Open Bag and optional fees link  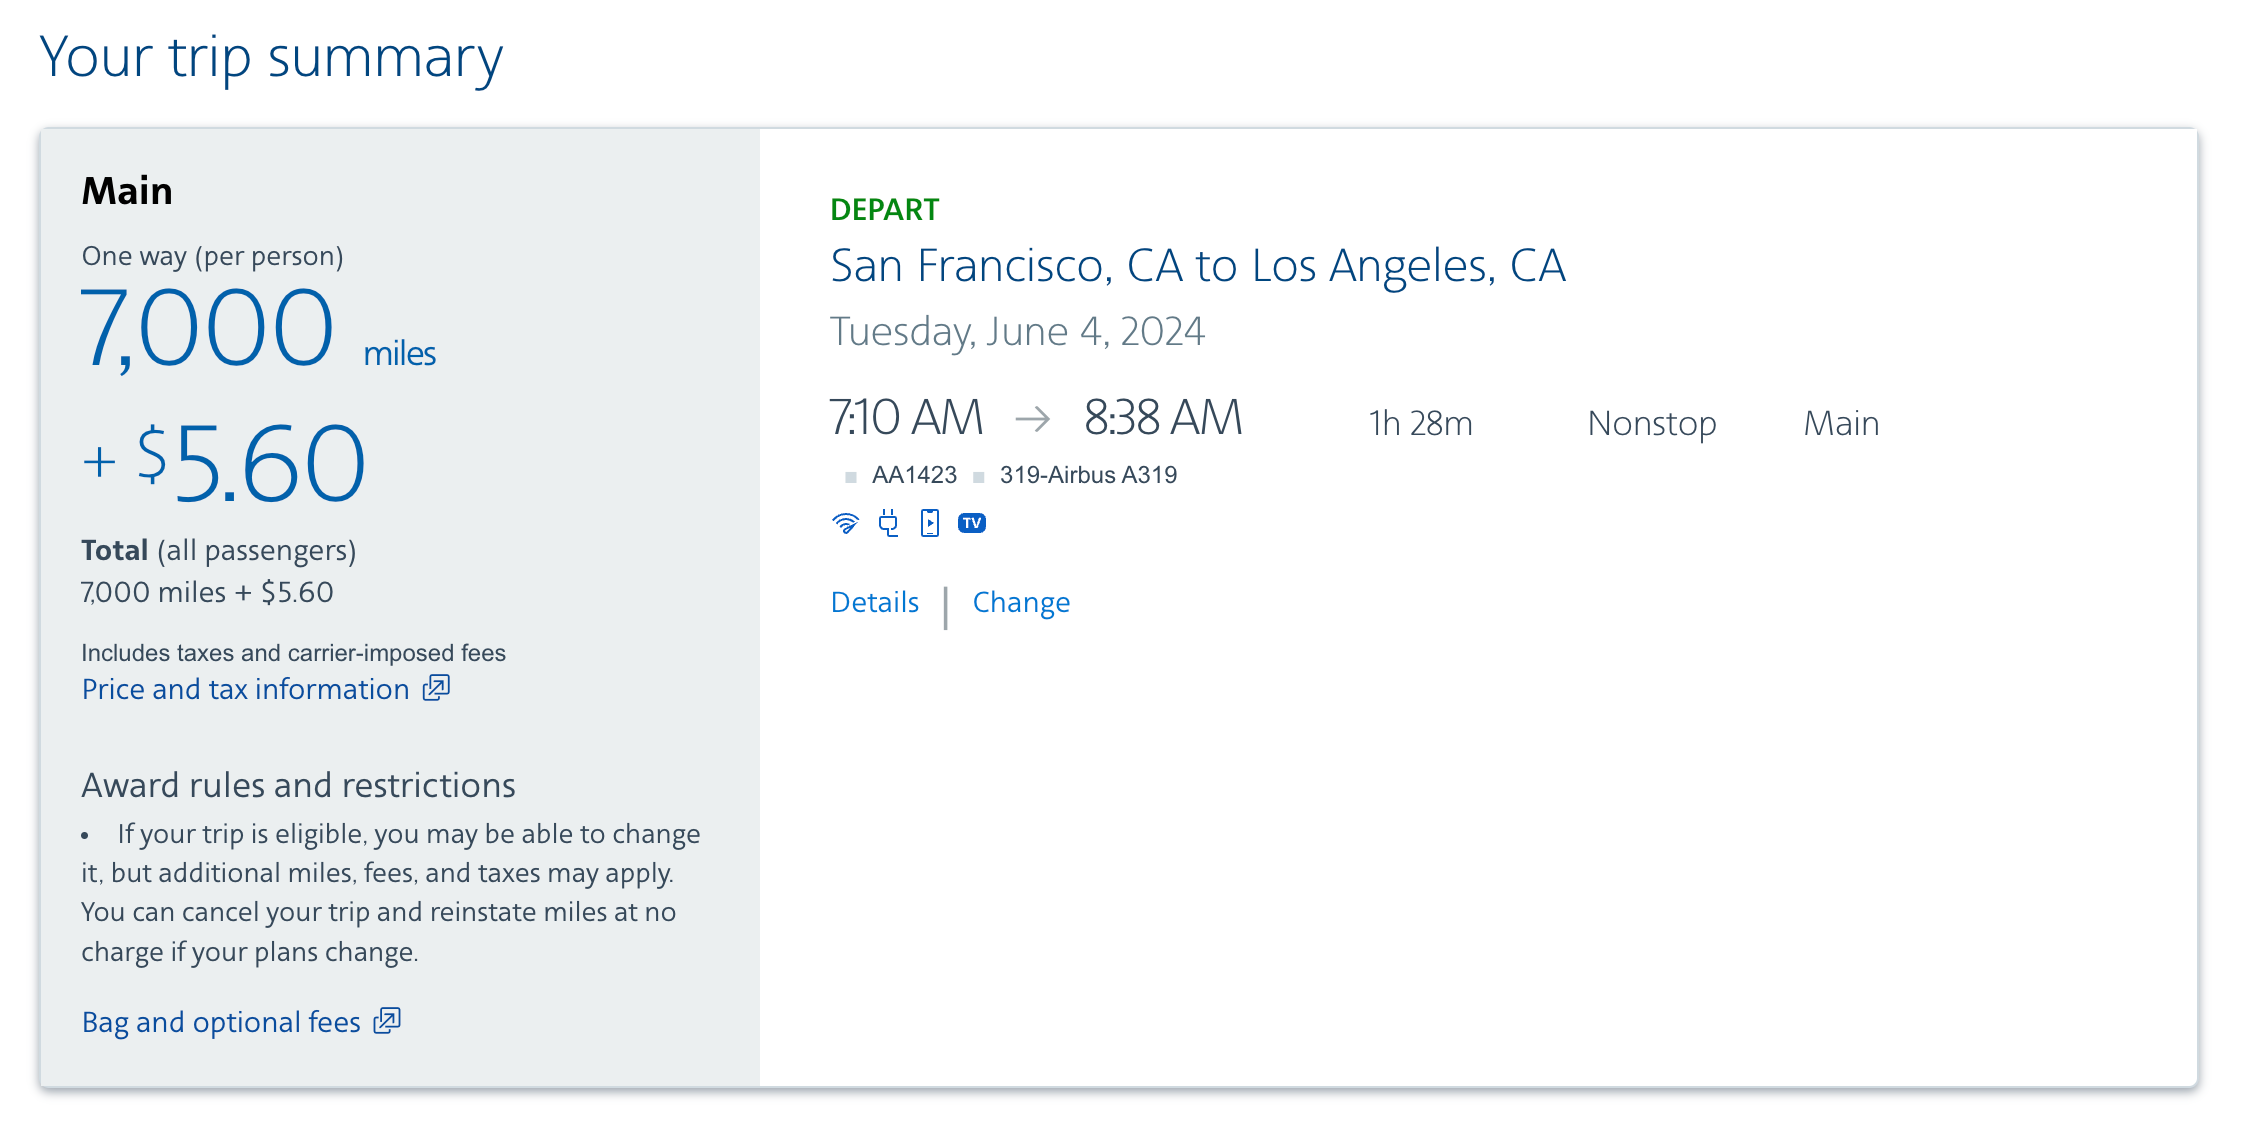coord(221,1022)
